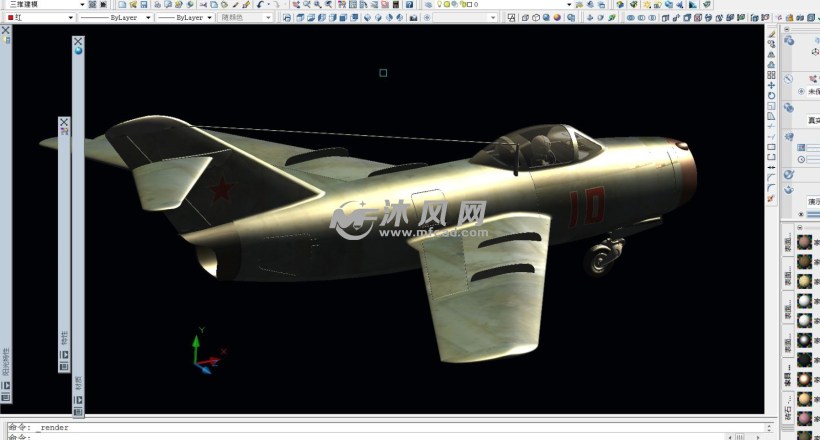Click the New file icon
This screenshot has height=440, width=820.
[x=121, y=5]
